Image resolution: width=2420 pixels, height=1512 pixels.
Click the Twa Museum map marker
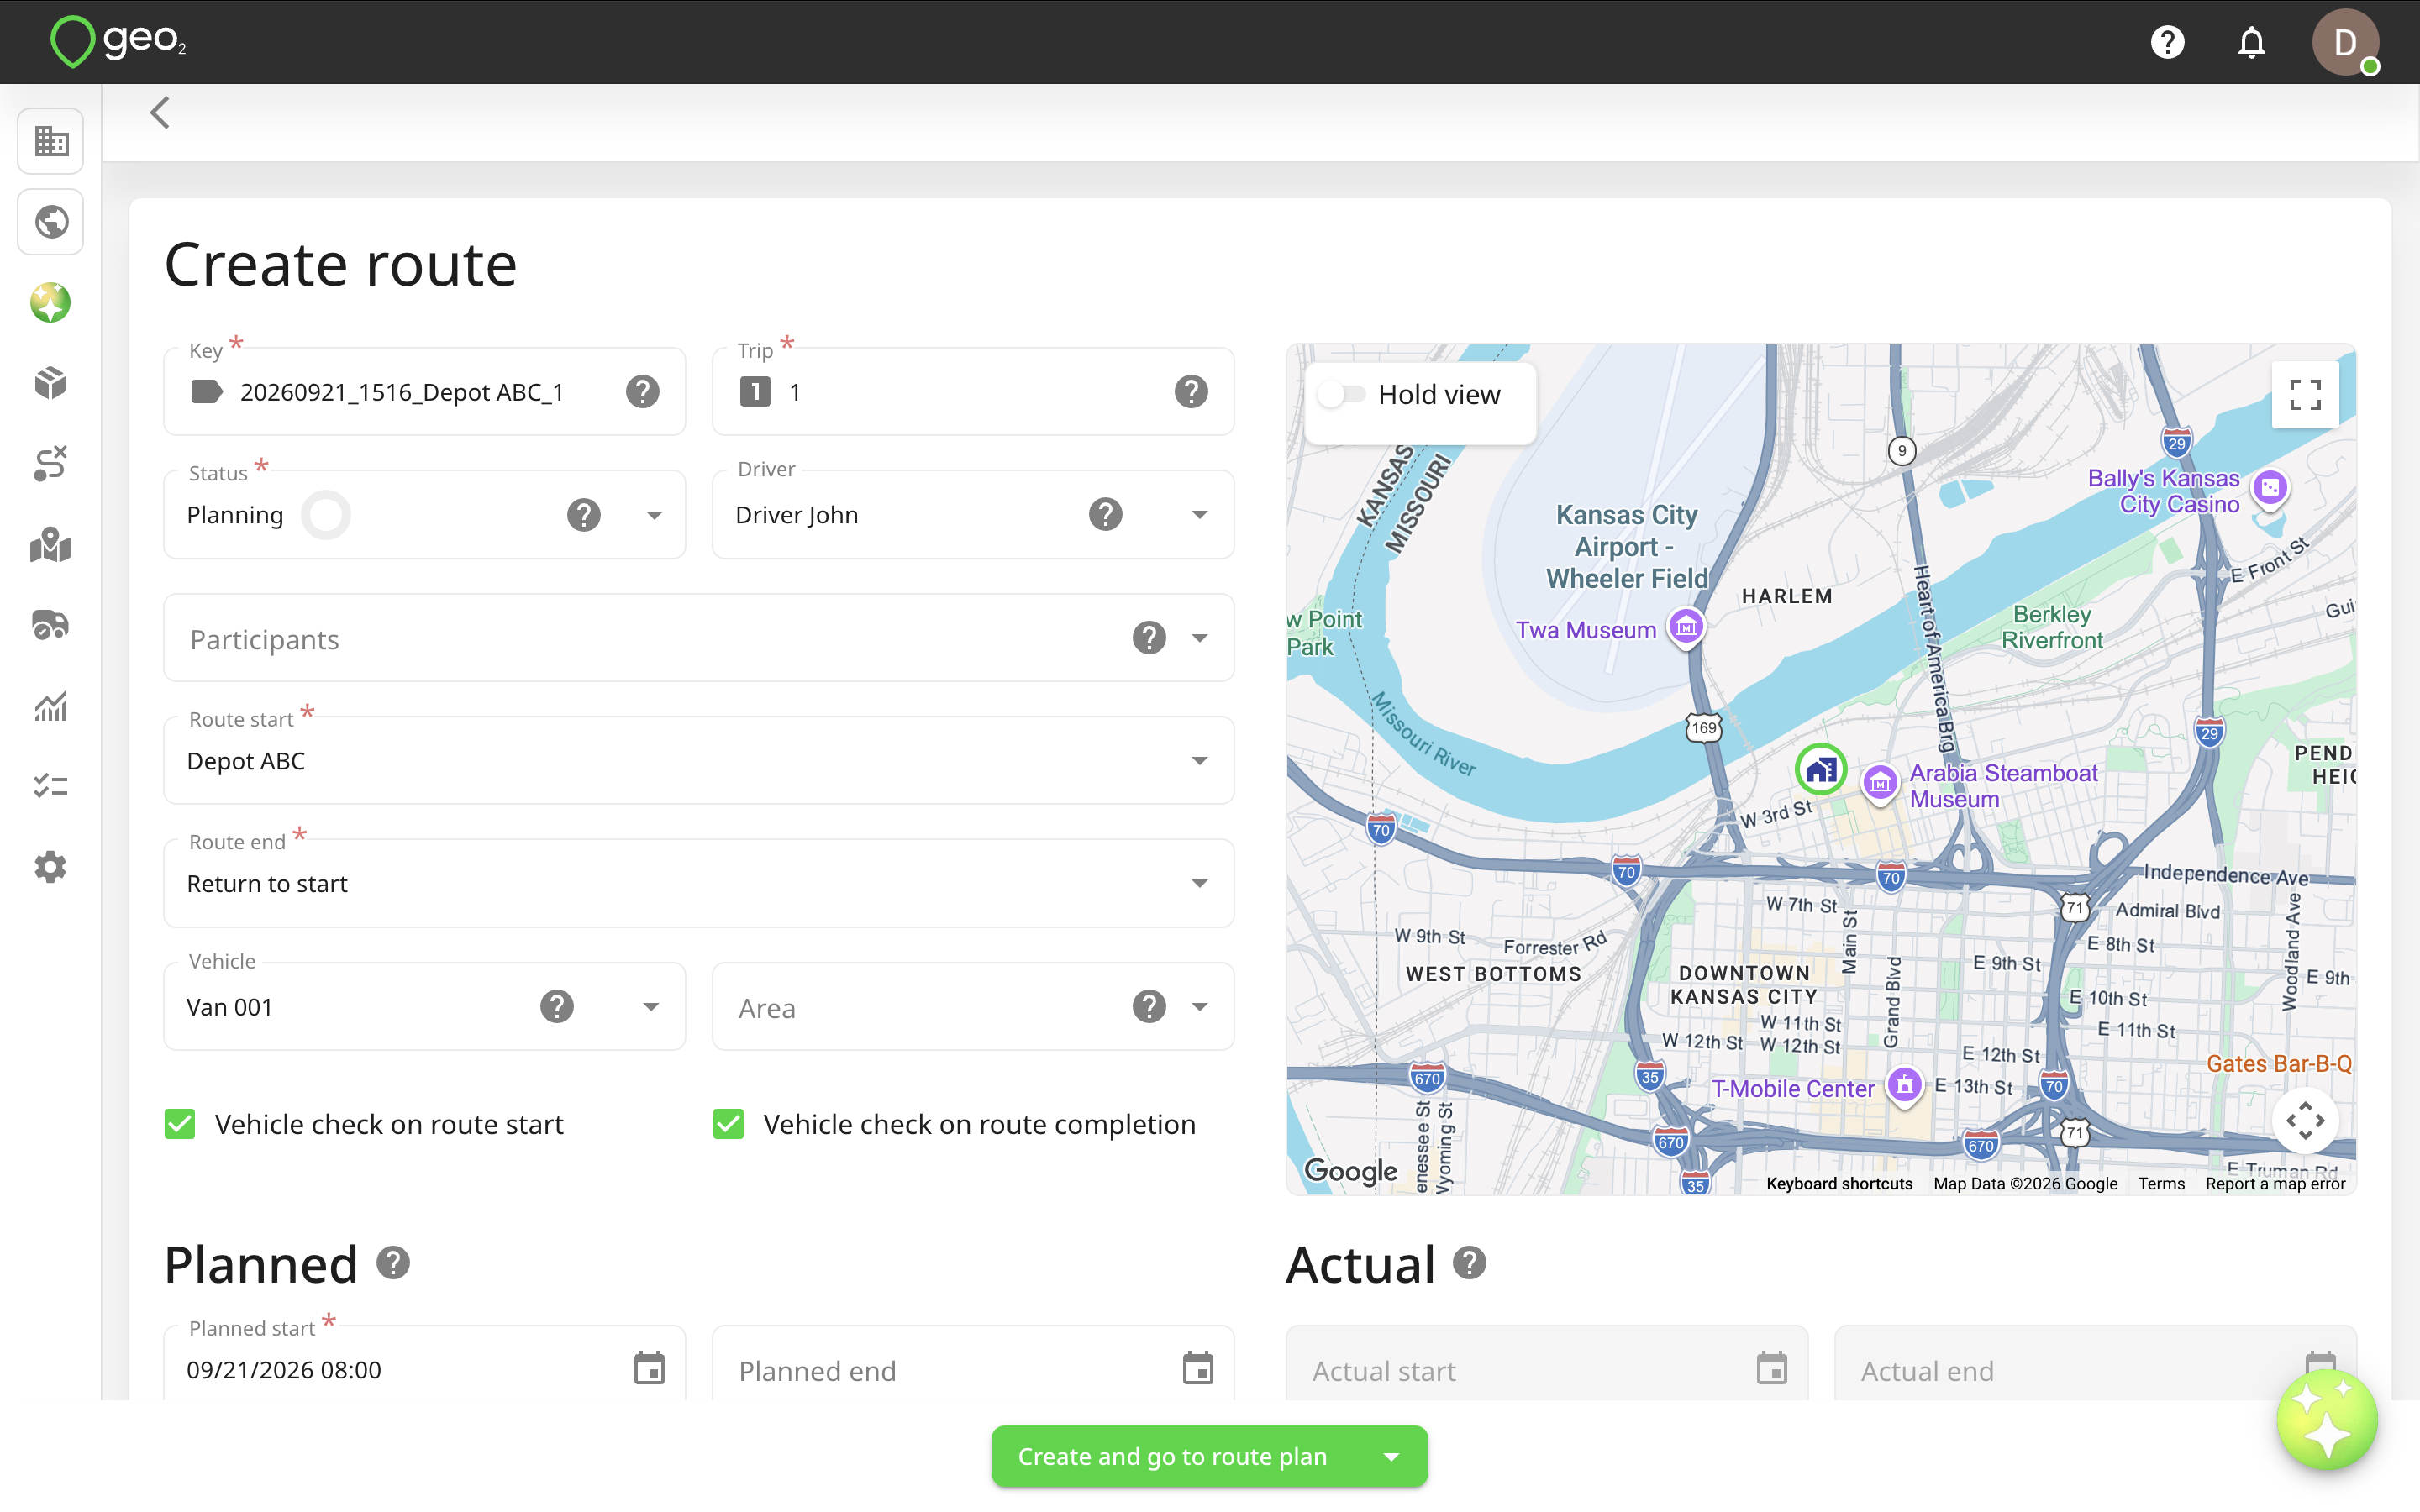tap(1686, 628)
